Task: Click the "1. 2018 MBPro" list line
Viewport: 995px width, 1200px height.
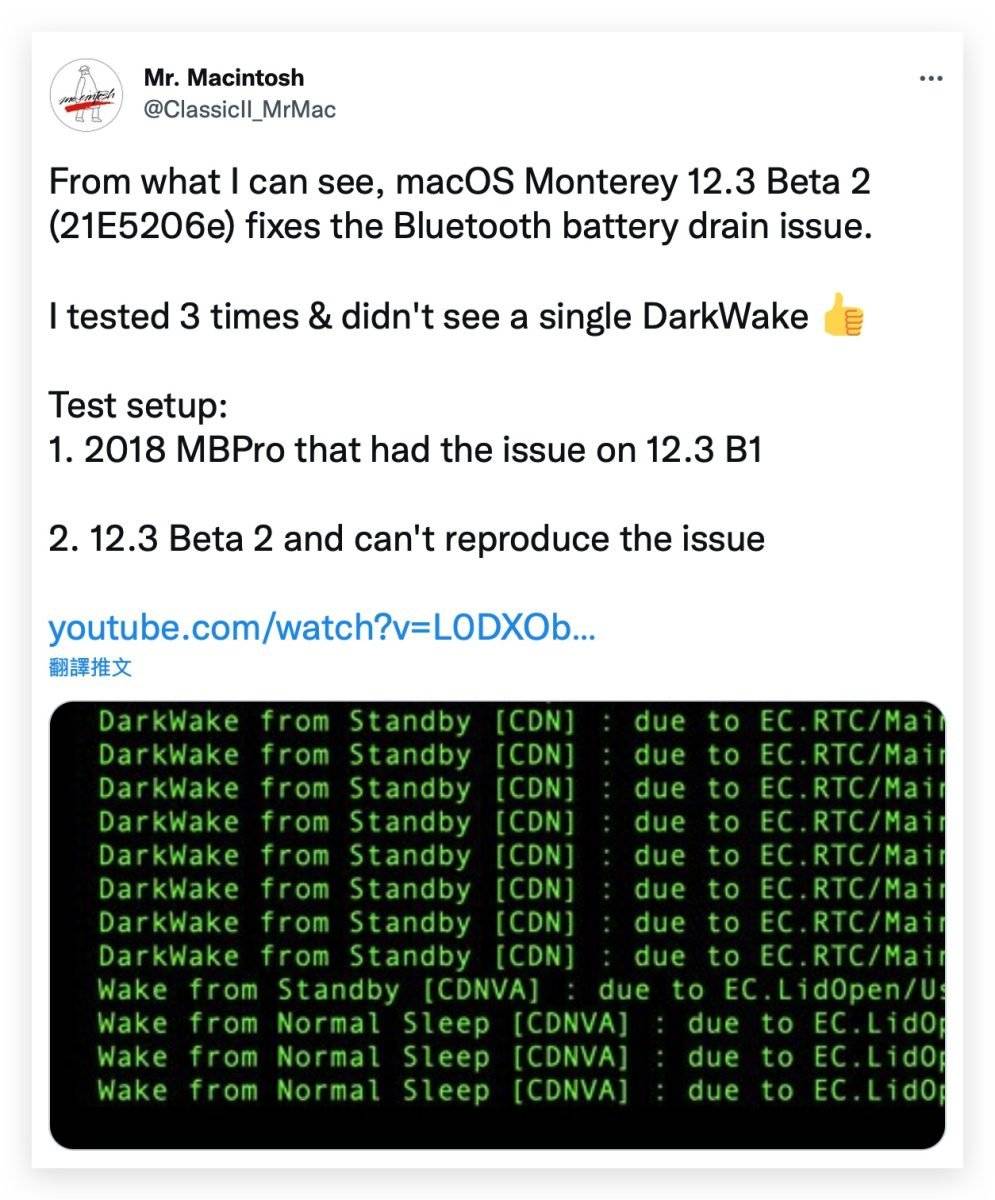Action: tap(405, 450)
